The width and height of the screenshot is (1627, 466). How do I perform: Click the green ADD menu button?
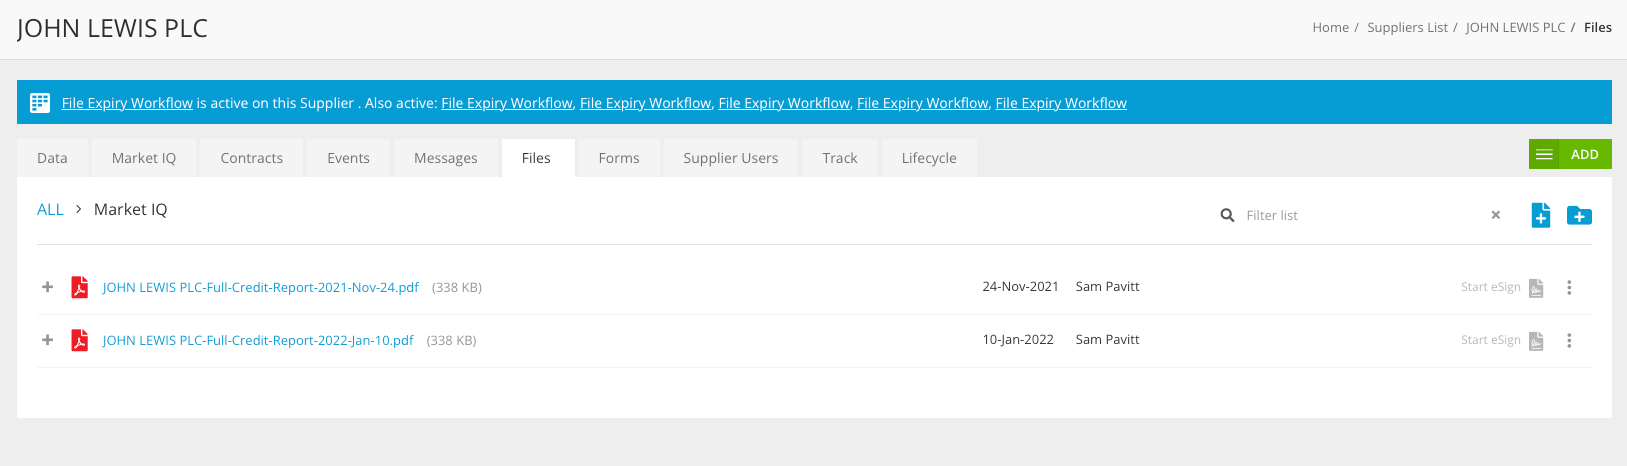tap(1570, 154)
